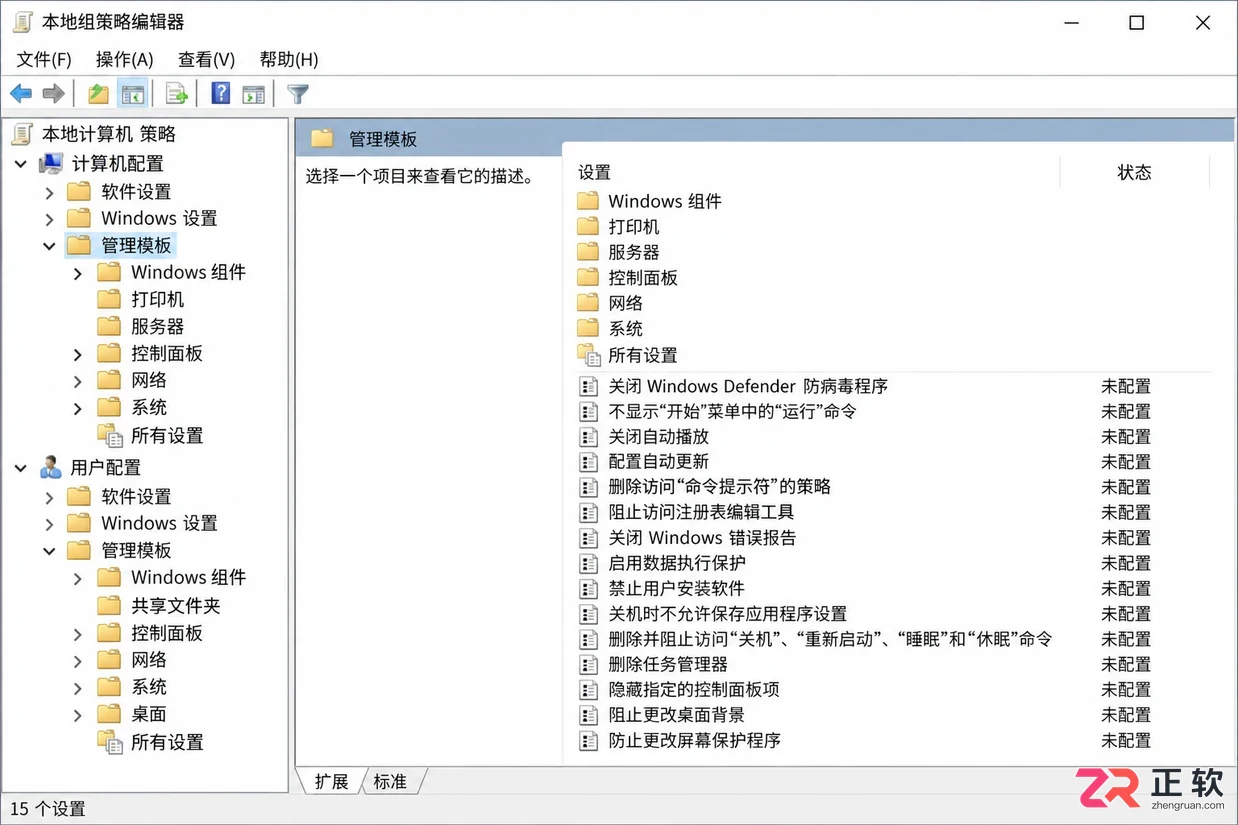Click the policy icon beside 关闭自动播放
Image resolution: width=1238 pixels, height=825 pixels.
pos(589,437)
